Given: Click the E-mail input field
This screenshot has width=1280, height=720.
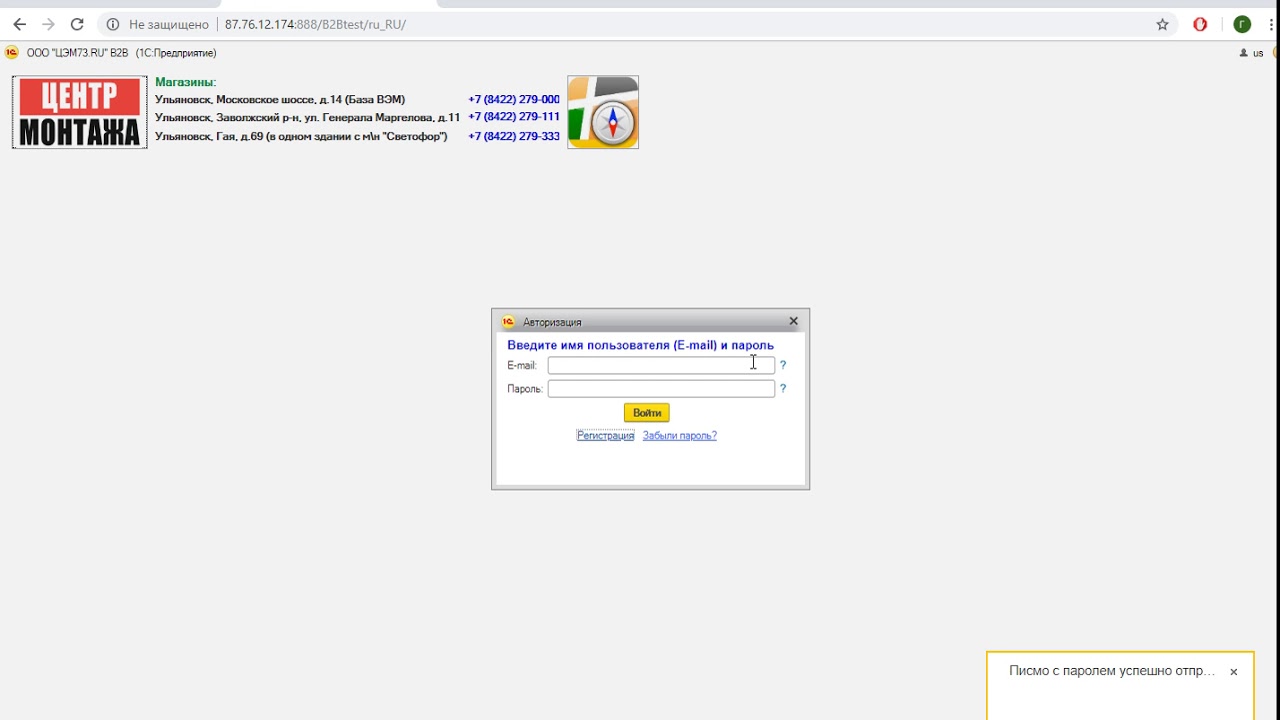Looking at the screenshot, I should 661,365.
